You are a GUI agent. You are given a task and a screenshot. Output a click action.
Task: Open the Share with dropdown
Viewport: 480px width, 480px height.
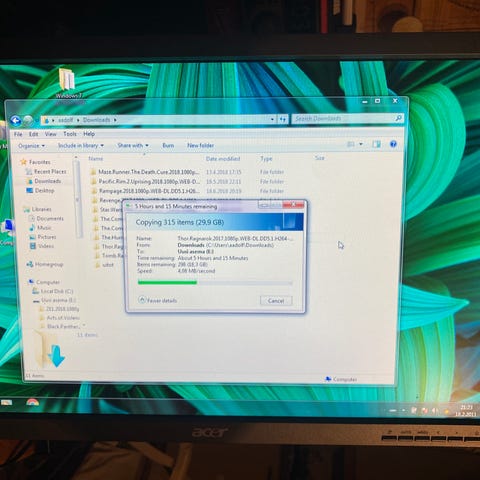pos(133,145)
